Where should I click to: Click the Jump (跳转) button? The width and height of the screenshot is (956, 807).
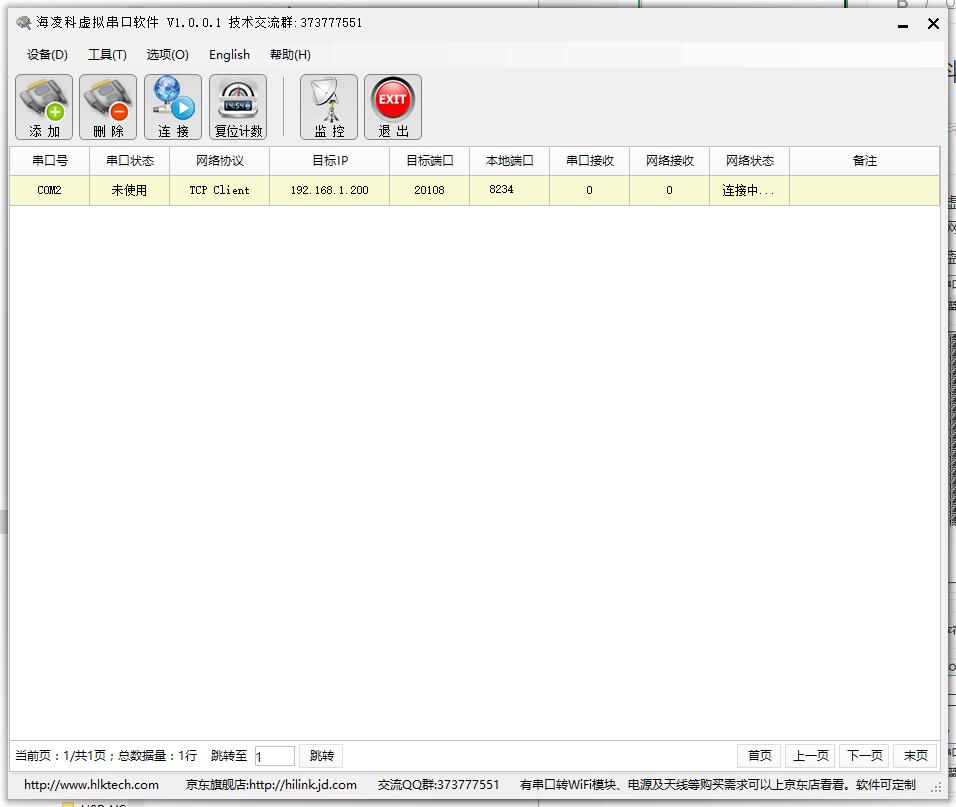(x=322, y=756)
